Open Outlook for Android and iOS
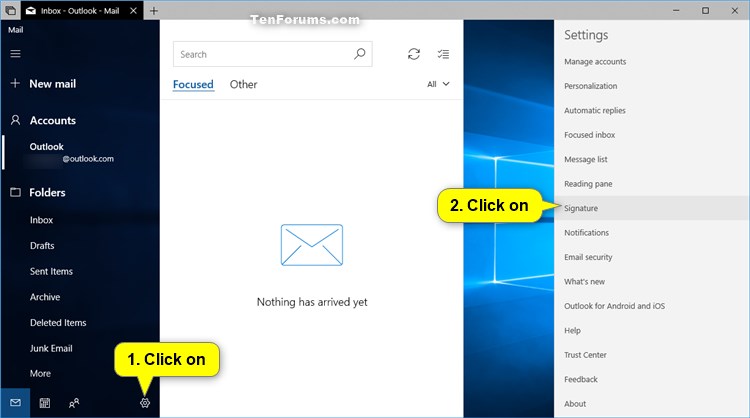This screenshot has width=750, height=418. pos(652,306)
